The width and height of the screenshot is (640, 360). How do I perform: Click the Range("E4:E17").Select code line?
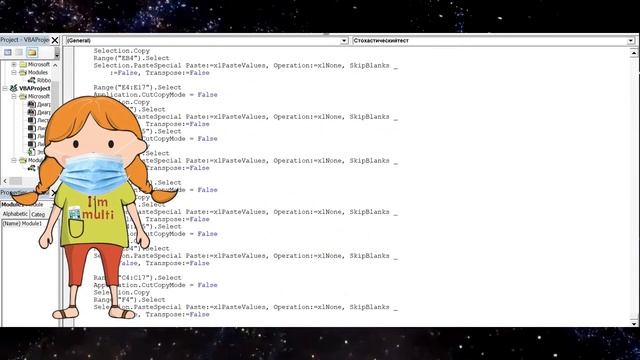(x=137, y=87)
